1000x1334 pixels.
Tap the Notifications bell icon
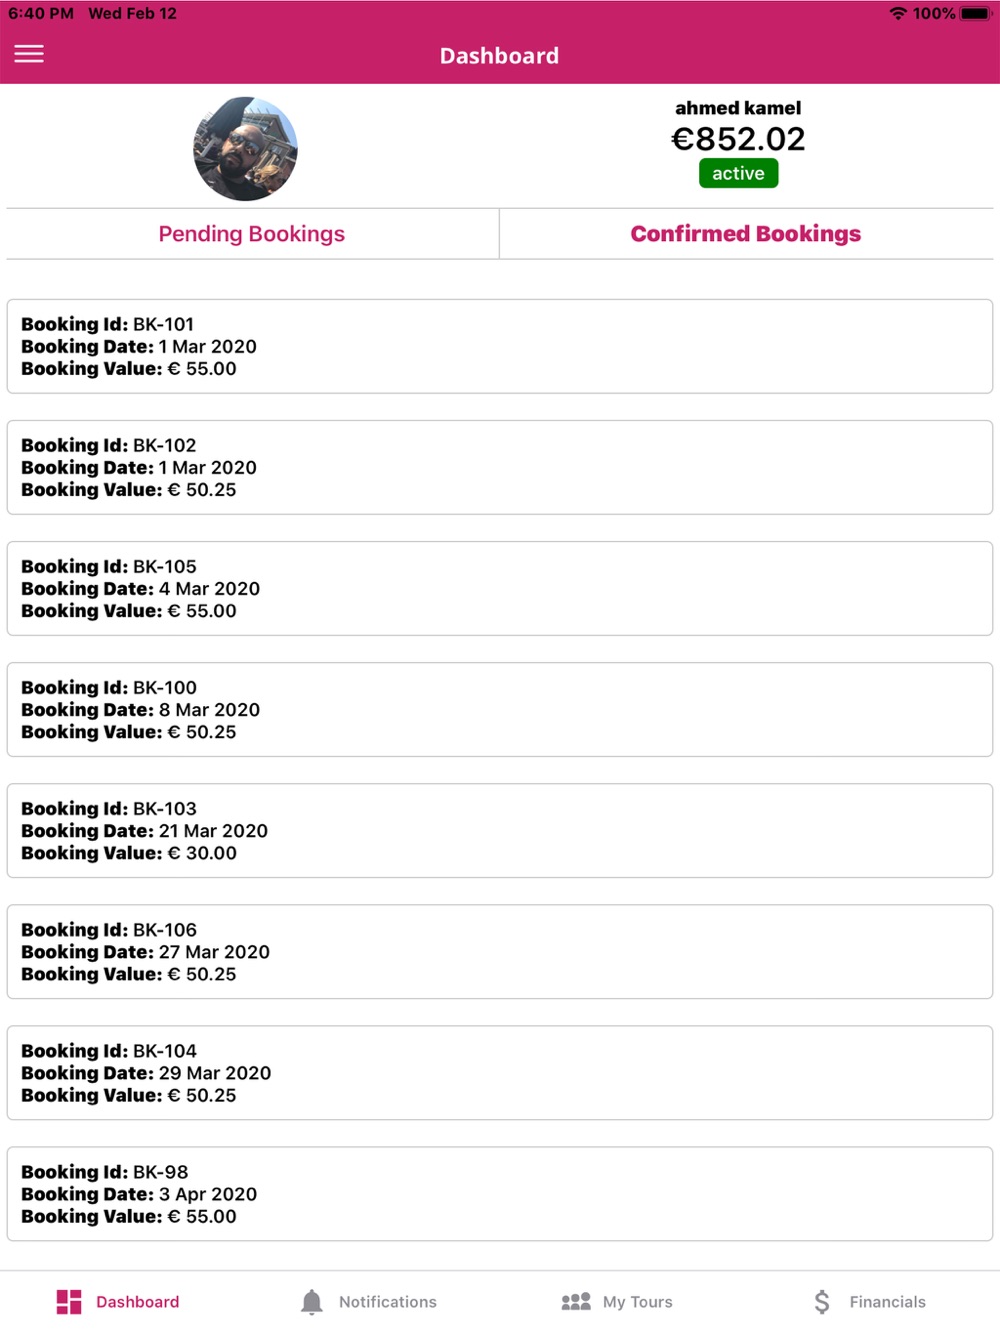pyautogui.click(x=312, y=1301)
